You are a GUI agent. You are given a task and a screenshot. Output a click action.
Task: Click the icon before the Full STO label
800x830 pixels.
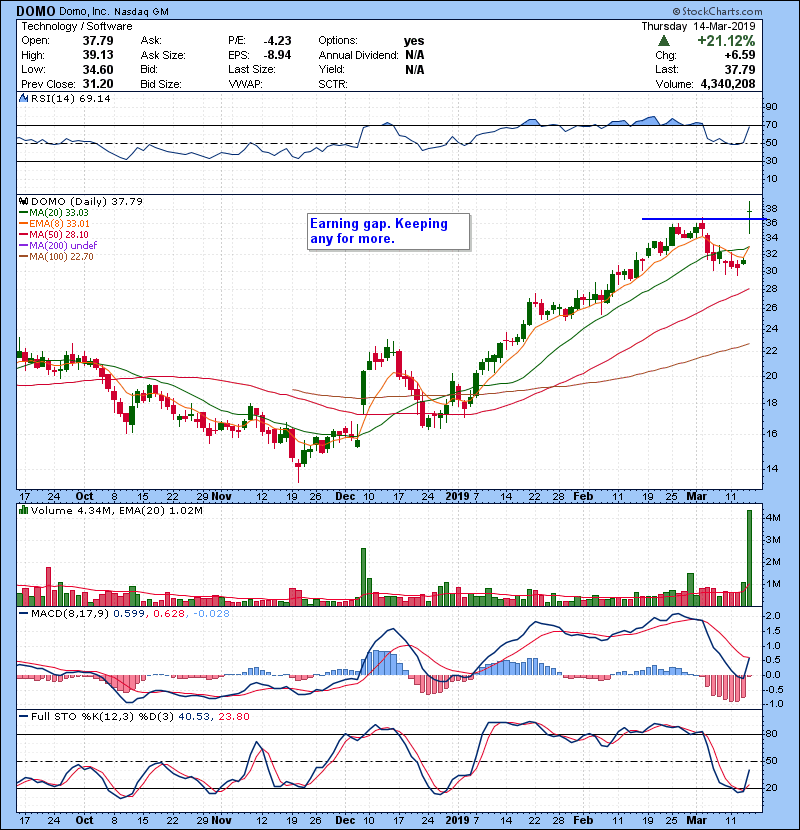click(x=22, y=716)
